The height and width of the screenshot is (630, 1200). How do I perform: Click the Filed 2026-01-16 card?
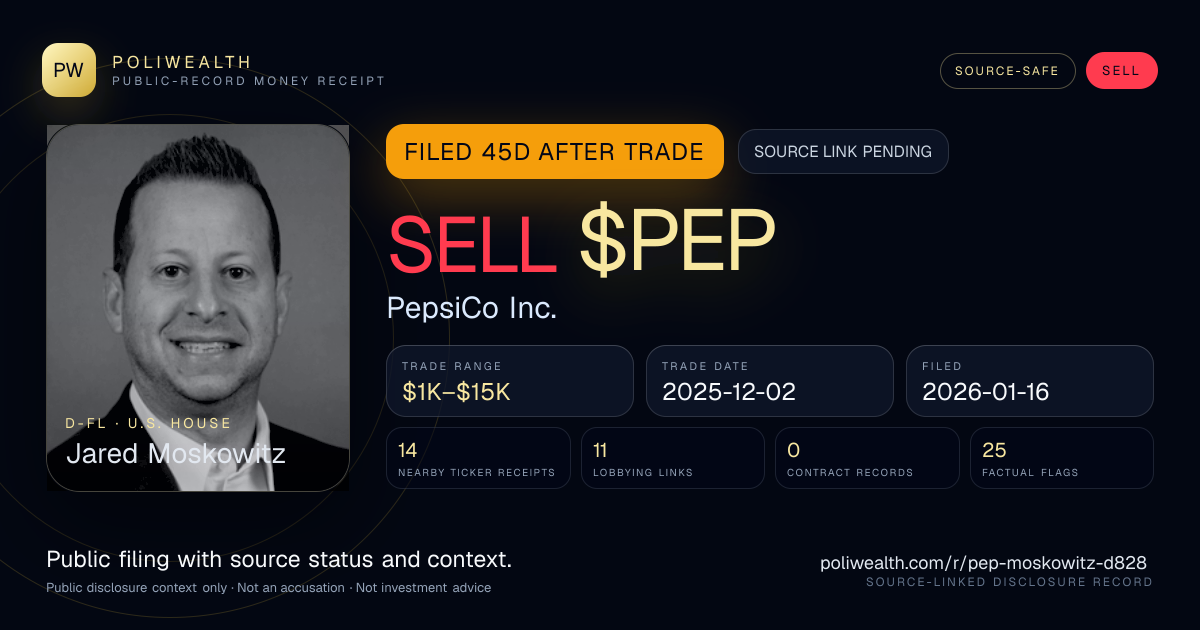click(x=1030, y=381)
